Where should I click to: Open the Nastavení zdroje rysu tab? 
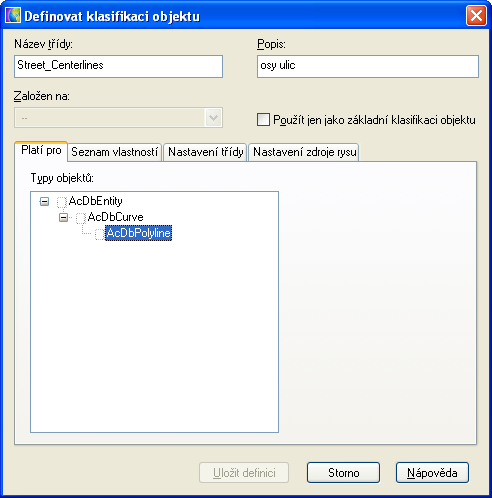pos(304,152)
